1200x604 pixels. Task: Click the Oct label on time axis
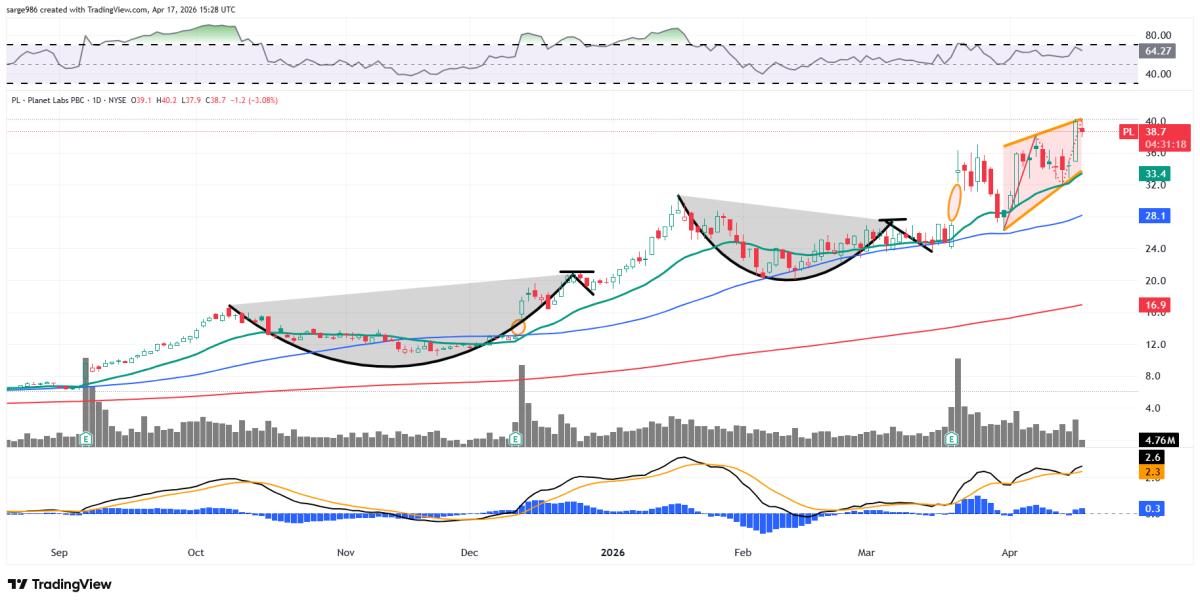(x=195, y=551)
